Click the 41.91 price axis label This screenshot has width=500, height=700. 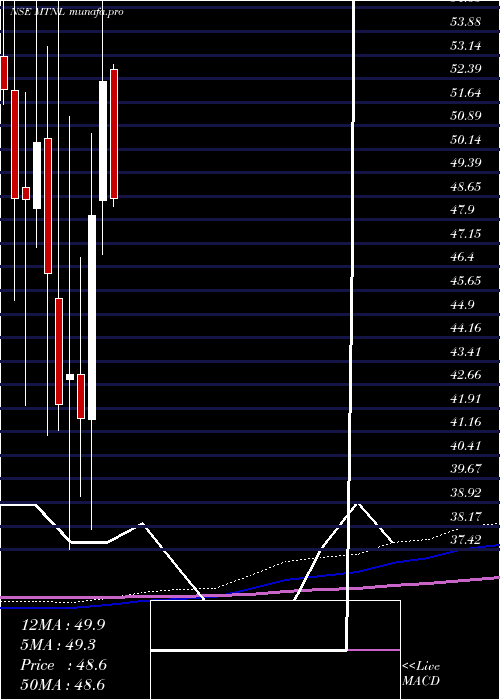point(466,398)
